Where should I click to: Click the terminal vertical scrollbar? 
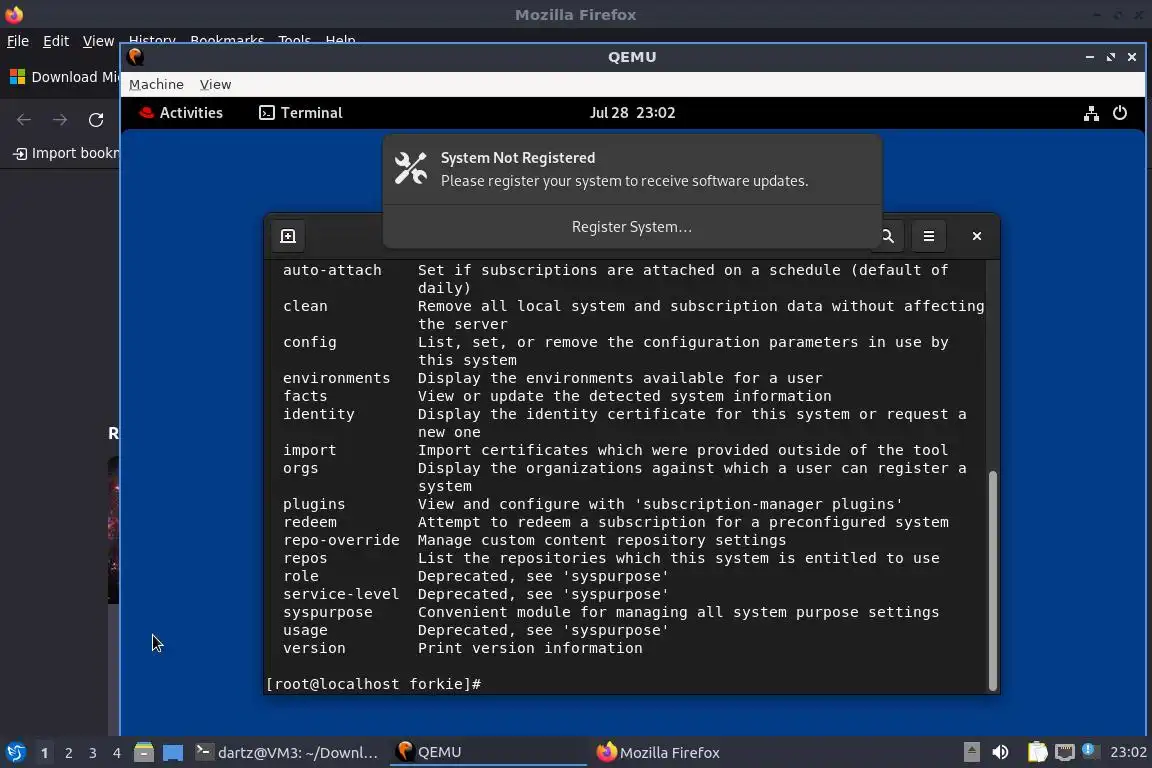(x=993, y=581)
